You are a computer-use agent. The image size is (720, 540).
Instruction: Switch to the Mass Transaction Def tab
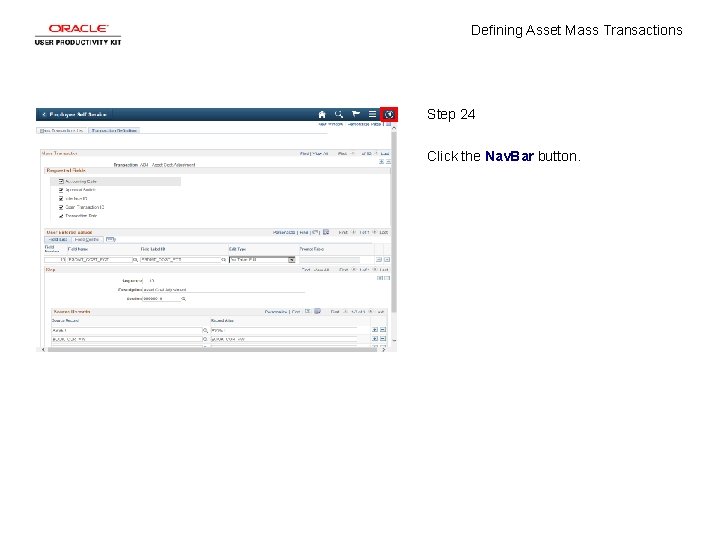point(62,131)
